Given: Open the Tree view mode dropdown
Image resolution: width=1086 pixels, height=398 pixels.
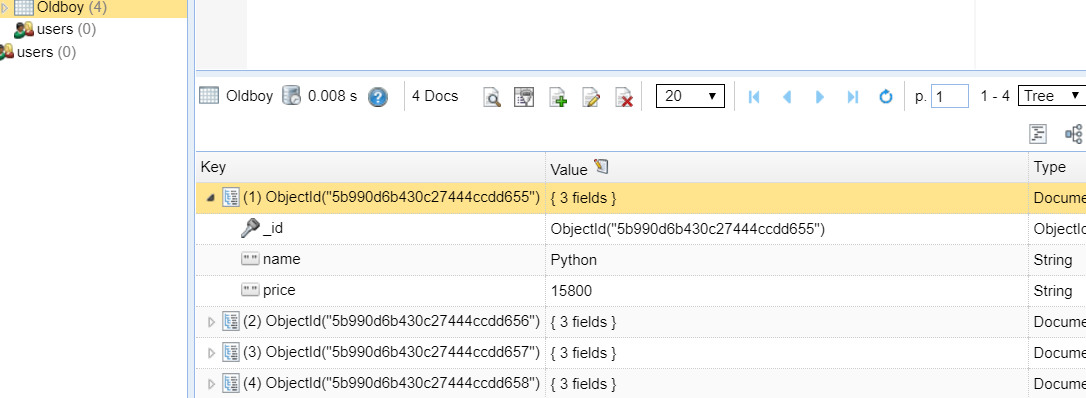Looking at the screenshot, I should pos(1051,96).
